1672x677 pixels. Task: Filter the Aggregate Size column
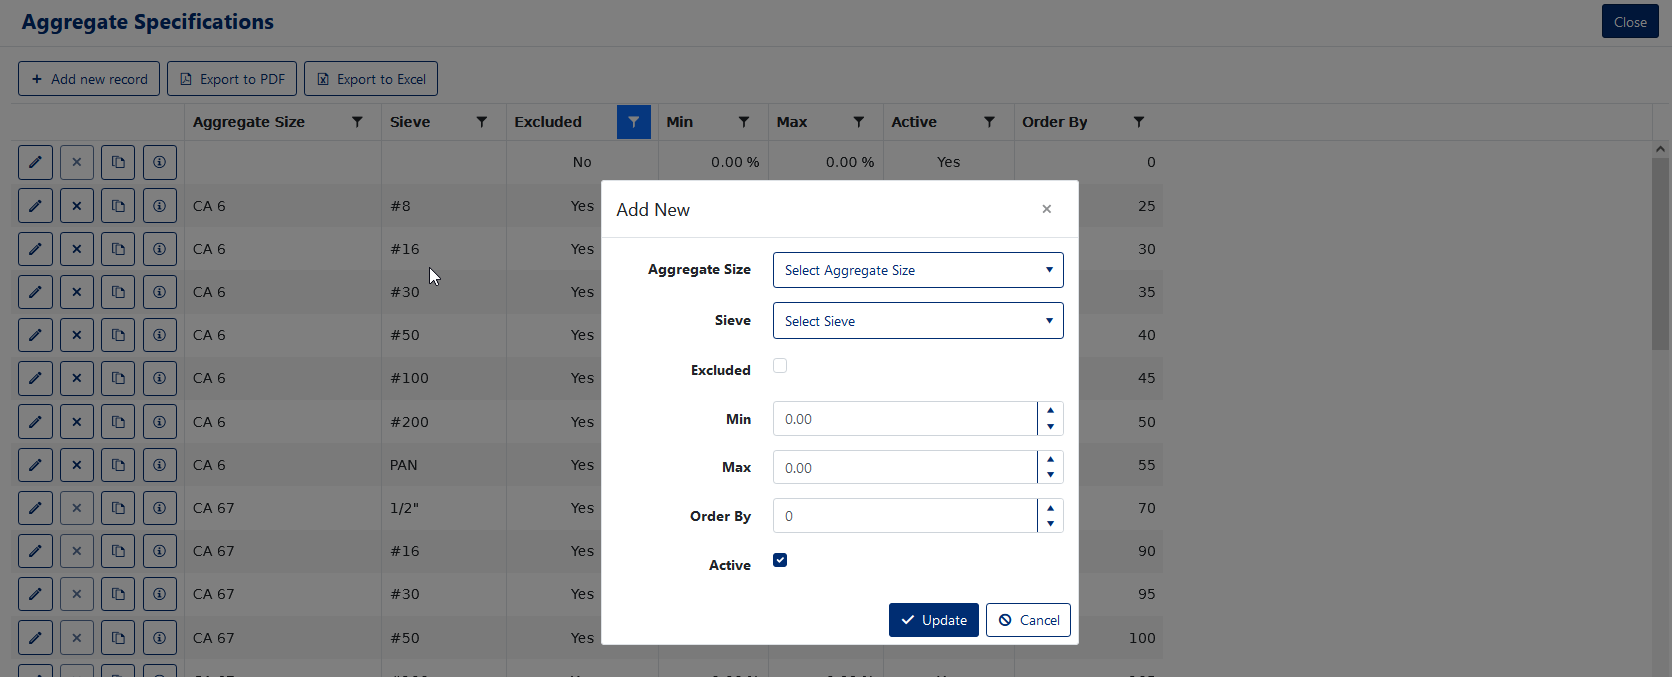357,122
